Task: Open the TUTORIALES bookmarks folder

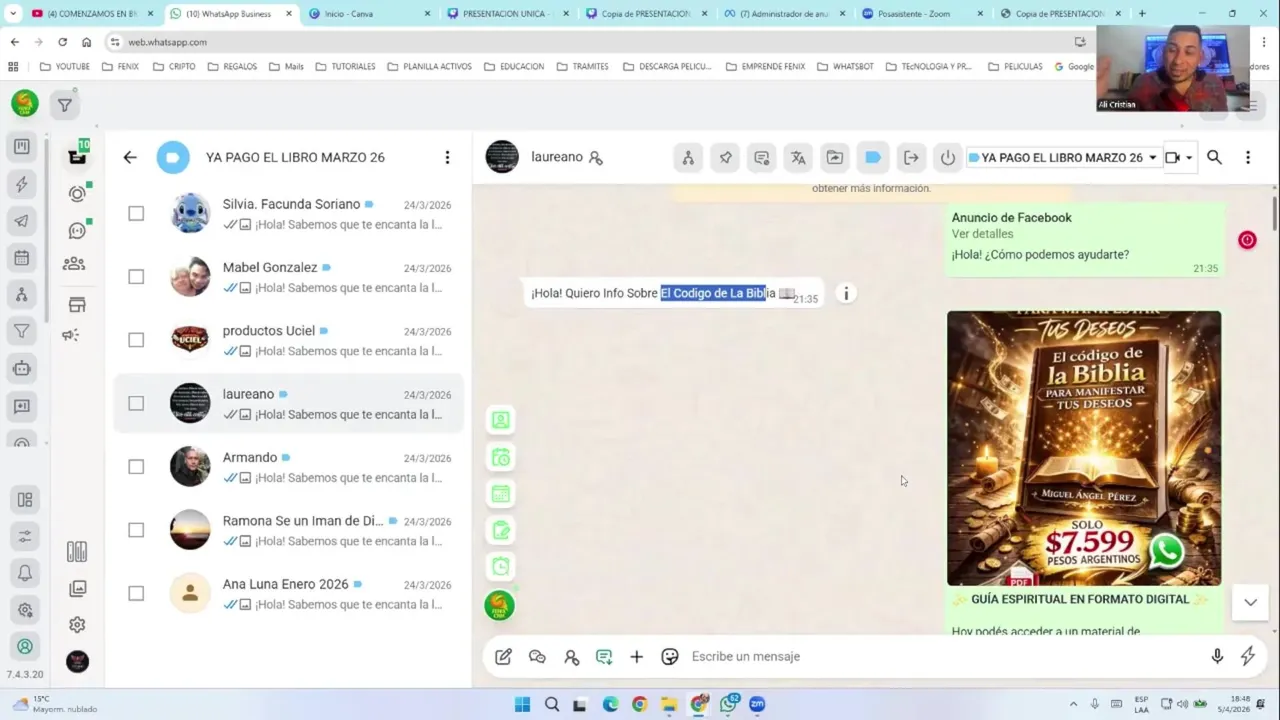Action: click(x=345, y=66)
